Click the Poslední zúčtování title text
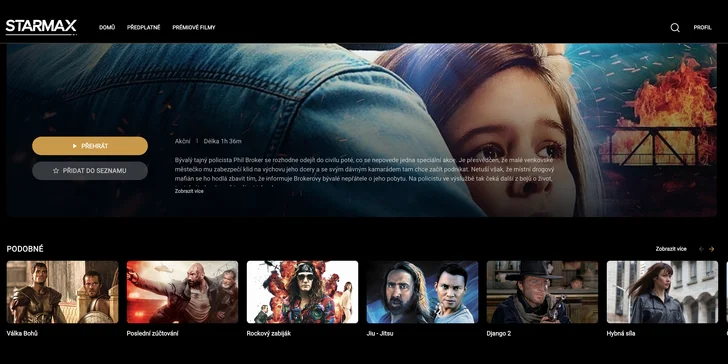The width and height of the screenshot is (728, 364). point(152,333)
